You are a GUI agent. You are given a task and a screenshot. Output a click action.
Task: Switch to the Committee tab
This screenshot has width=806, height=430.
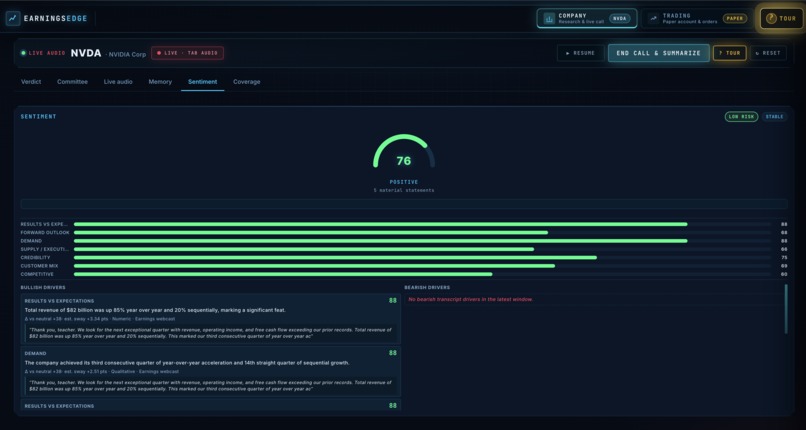coord(72,82)
